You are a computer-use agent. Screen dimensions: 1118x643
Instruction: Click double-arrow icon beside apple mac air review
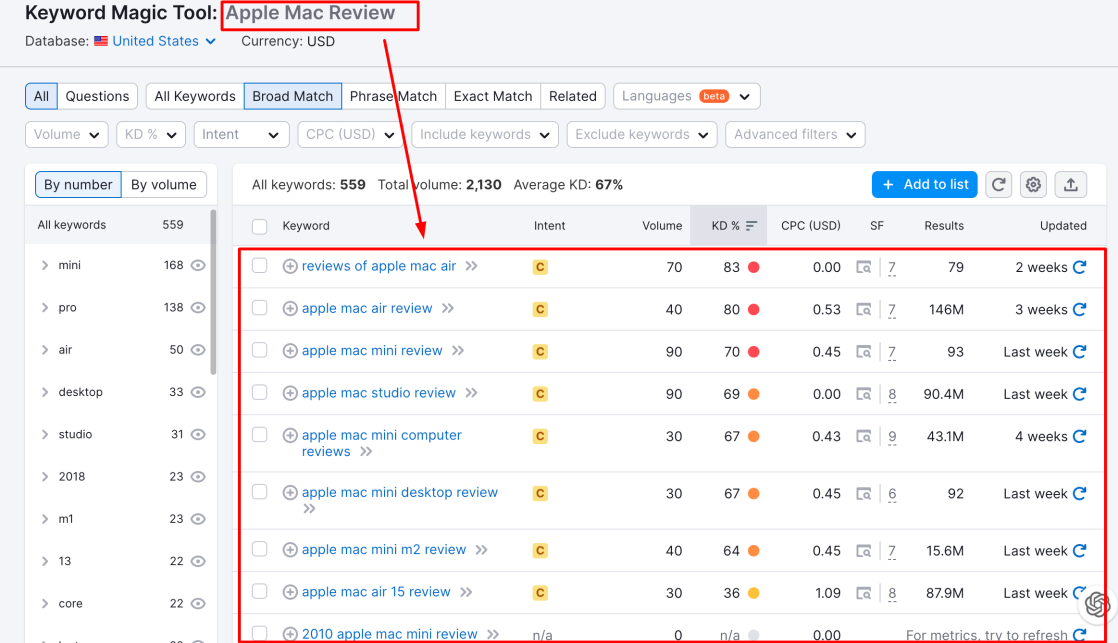click(448, 309)
